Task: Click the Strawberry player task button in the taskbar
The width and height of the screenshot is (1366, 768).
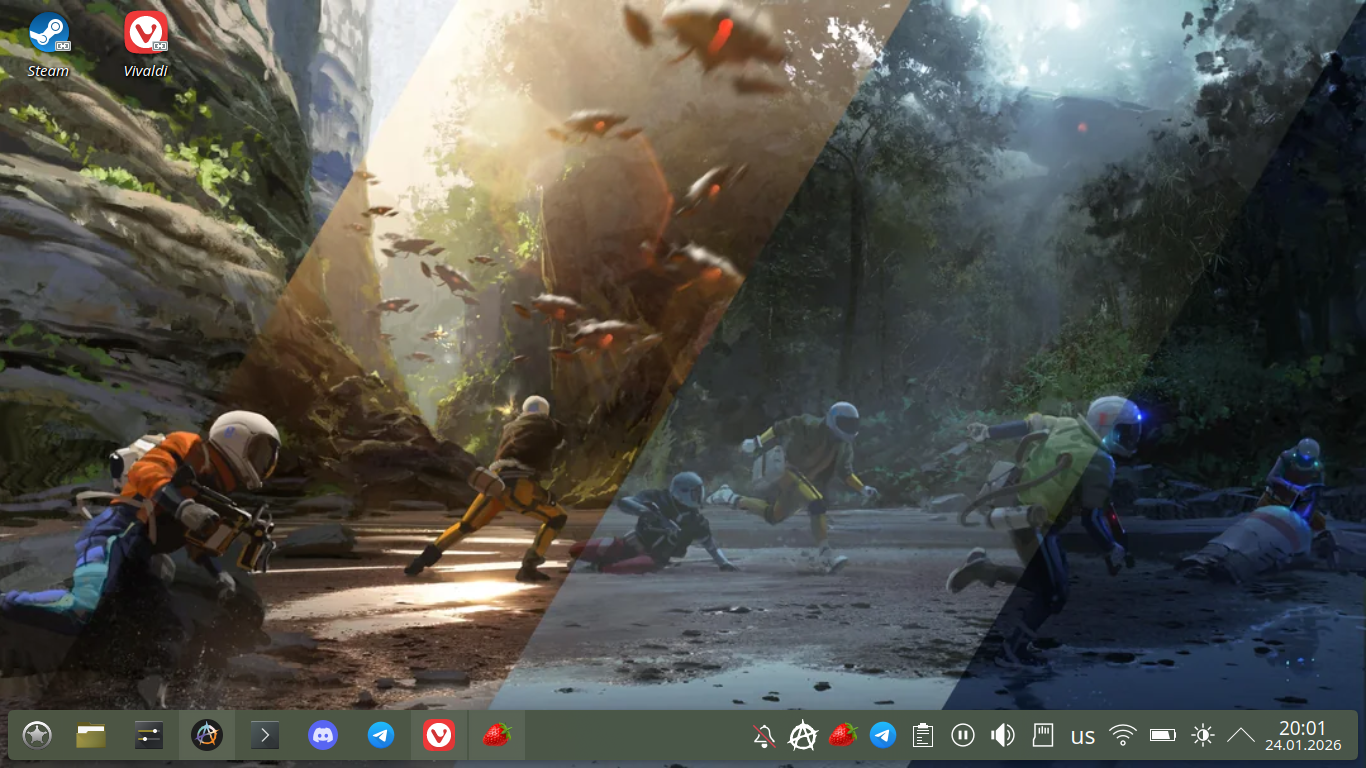Action: click(497, 736)
